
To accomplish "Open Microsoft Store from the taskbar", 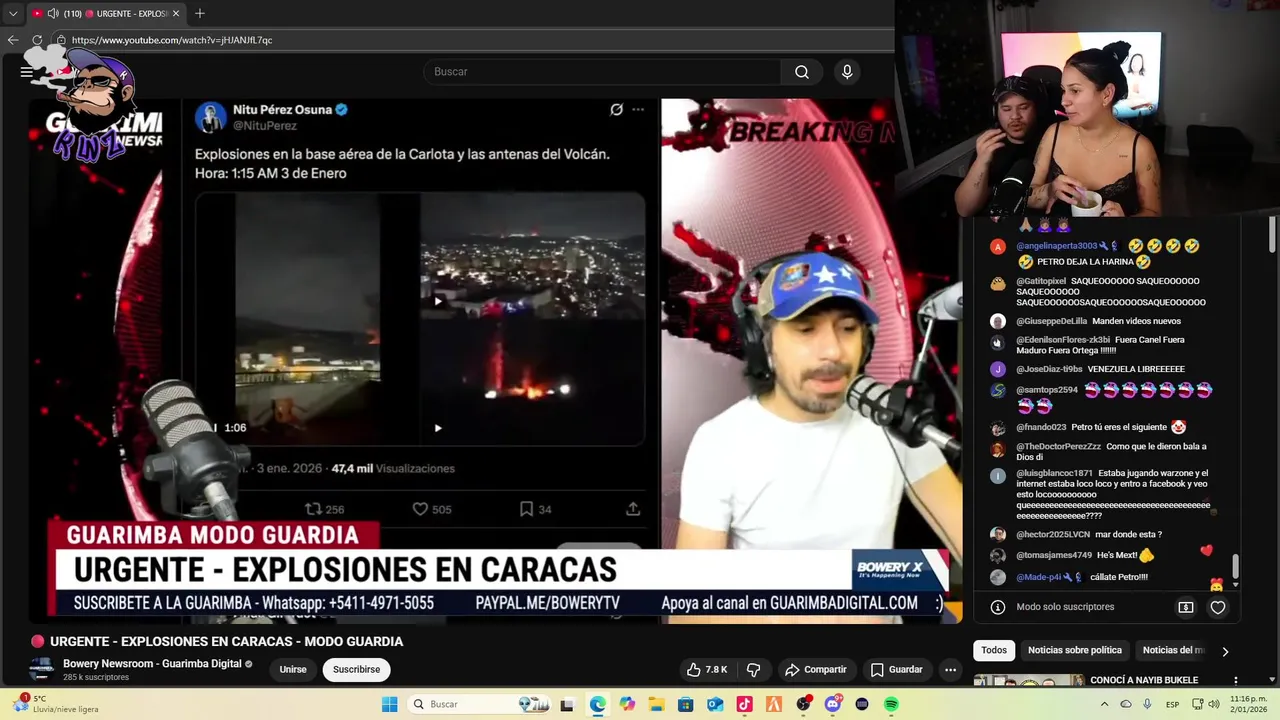I will [685, 704].
